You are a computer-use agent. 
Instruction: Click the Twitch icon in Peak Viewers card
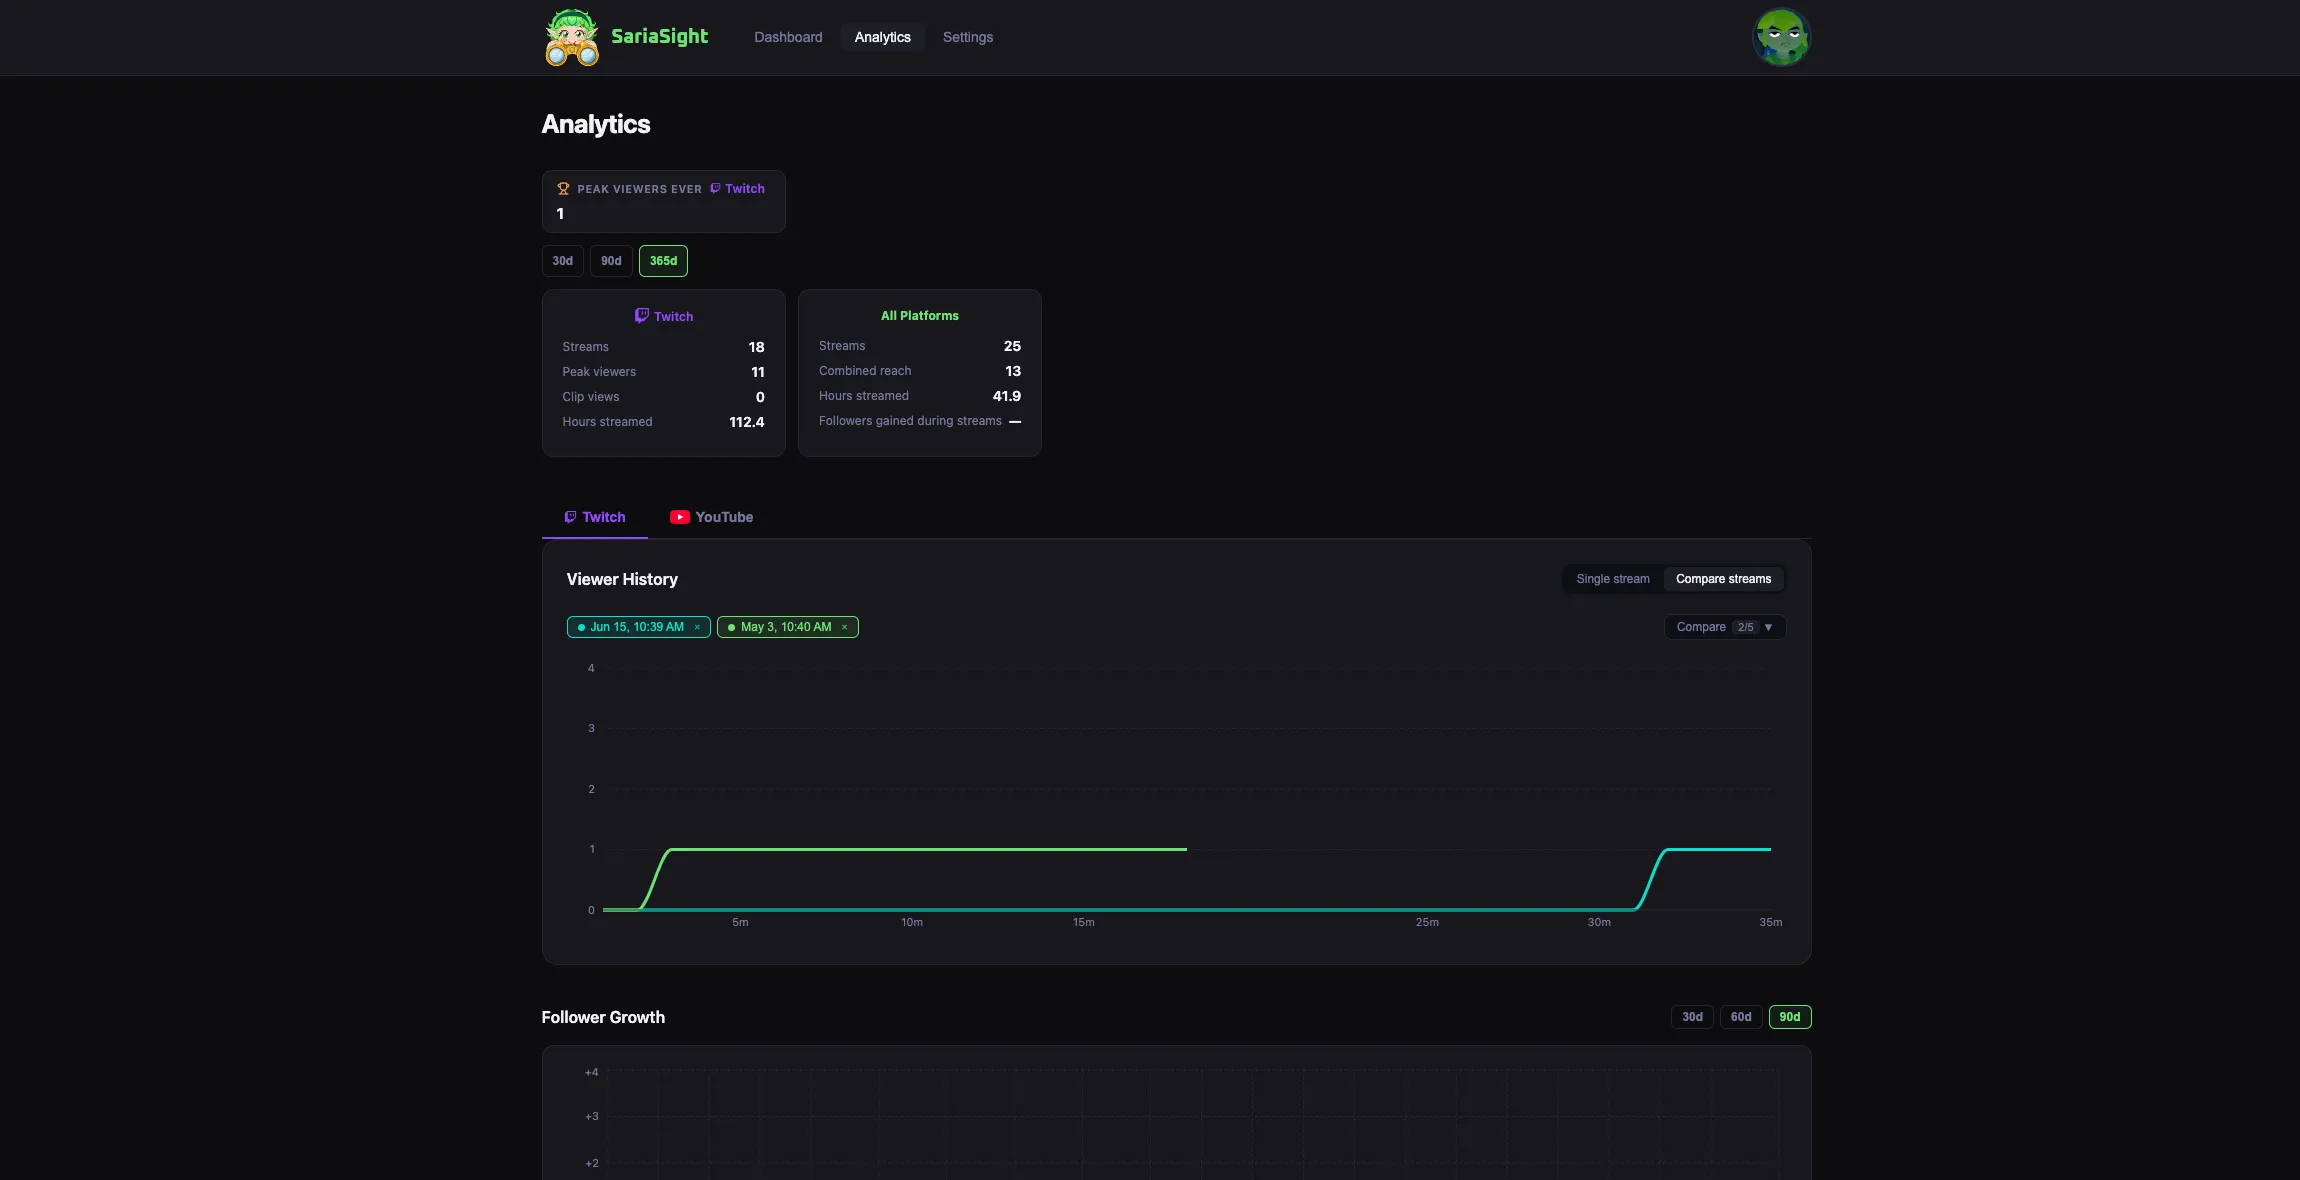point(715,188)
